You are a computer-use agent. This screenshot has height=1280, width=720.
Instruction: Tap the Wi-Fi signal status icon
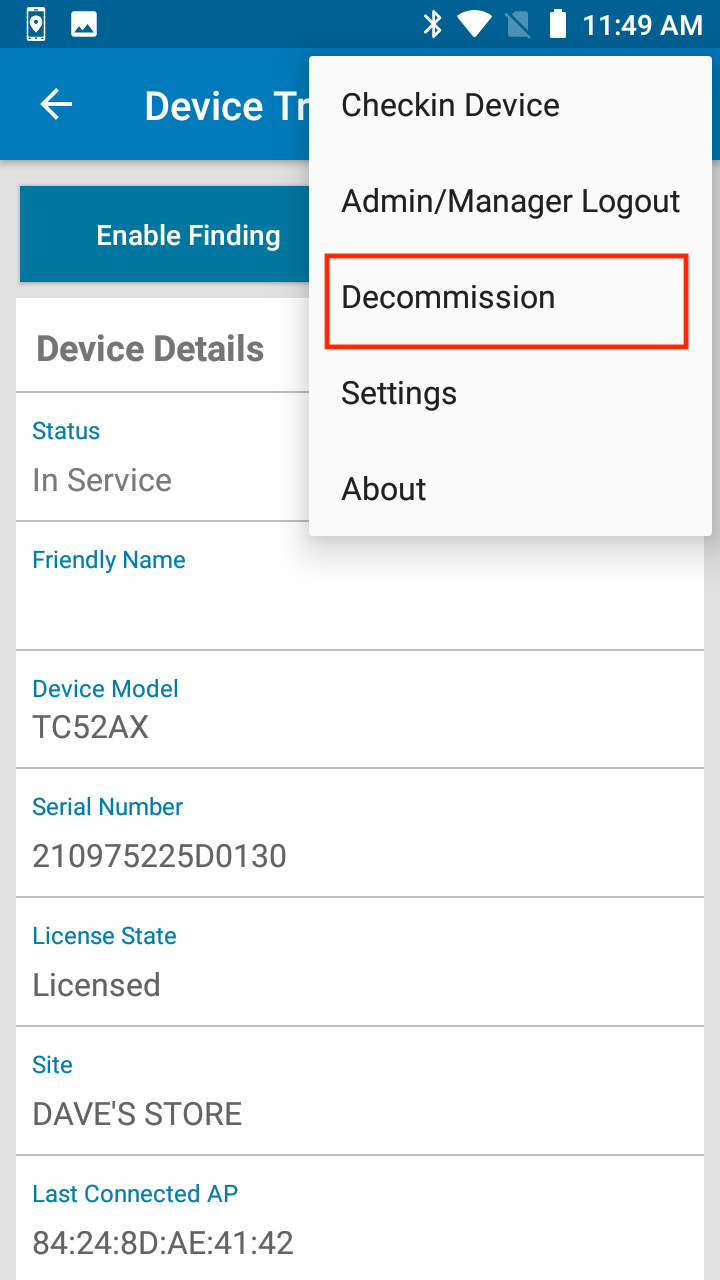click(475, 25)
